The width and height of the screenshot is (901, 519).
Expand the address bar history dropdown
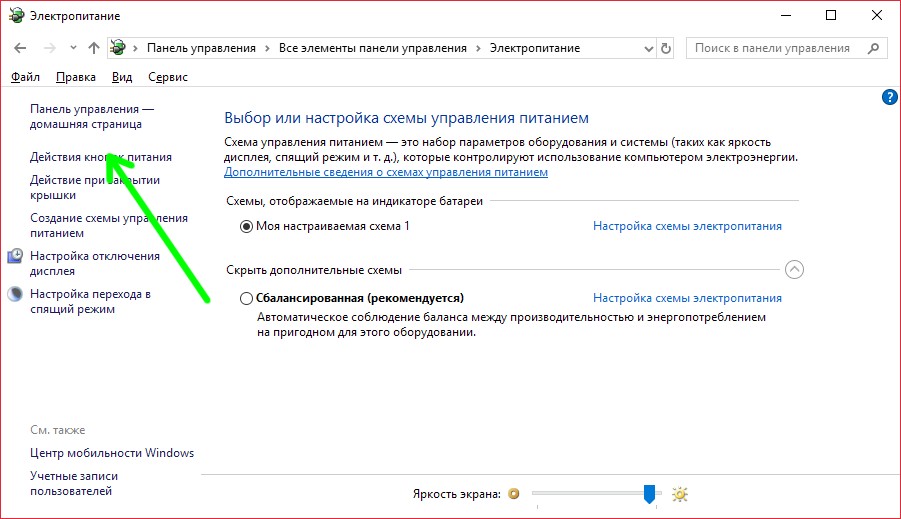649,49
